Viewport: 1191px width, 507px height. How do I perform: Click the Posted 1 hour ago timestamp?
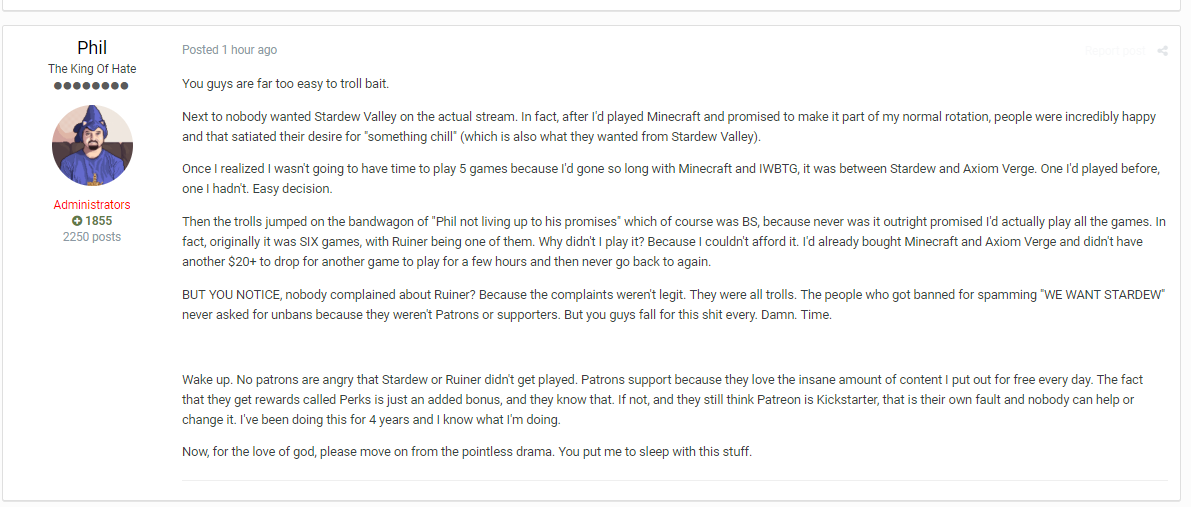229,50
